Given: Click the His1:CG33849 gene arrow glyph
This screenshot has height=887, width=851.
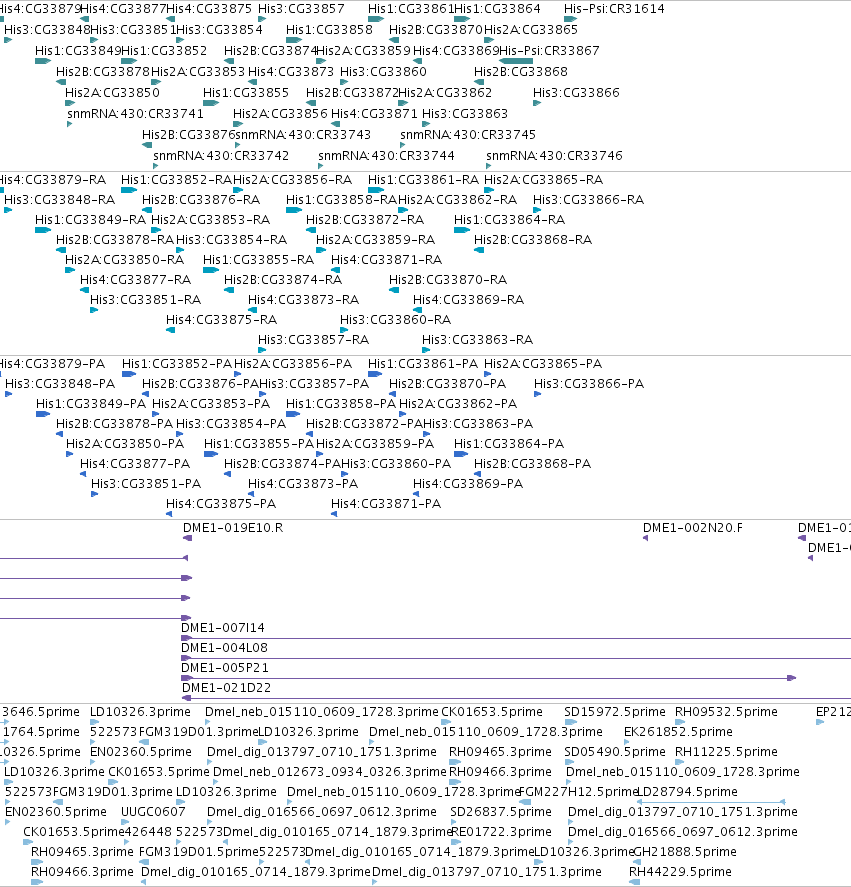Looking at the screenshot, I should pyautogui.click(x=43, y=61).
